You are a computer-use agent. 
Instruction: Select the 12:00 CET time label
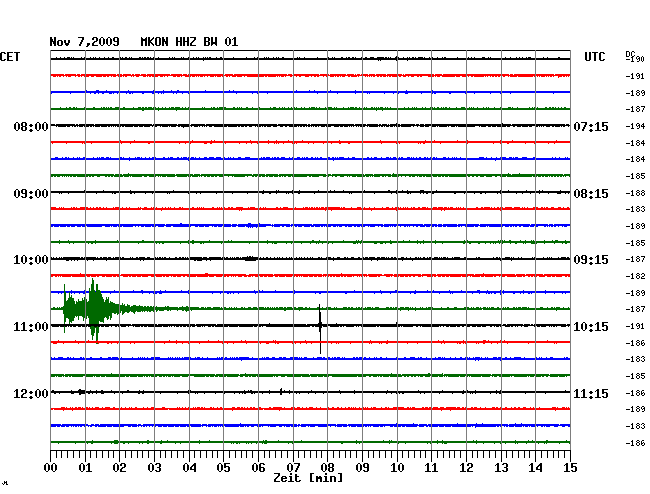[x=31, y=393]
